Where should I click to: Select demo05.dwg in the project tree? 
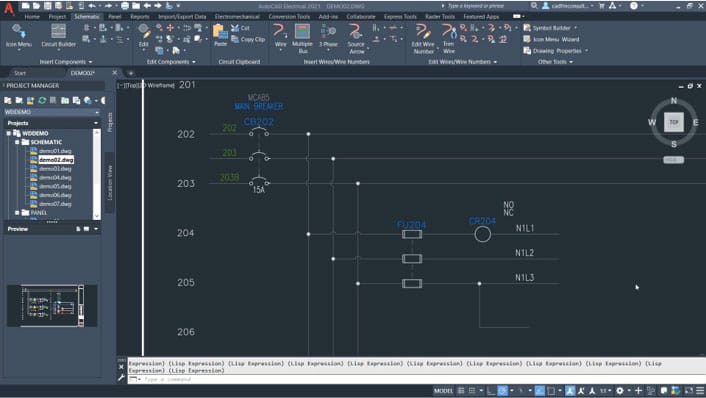click(55, 186)
